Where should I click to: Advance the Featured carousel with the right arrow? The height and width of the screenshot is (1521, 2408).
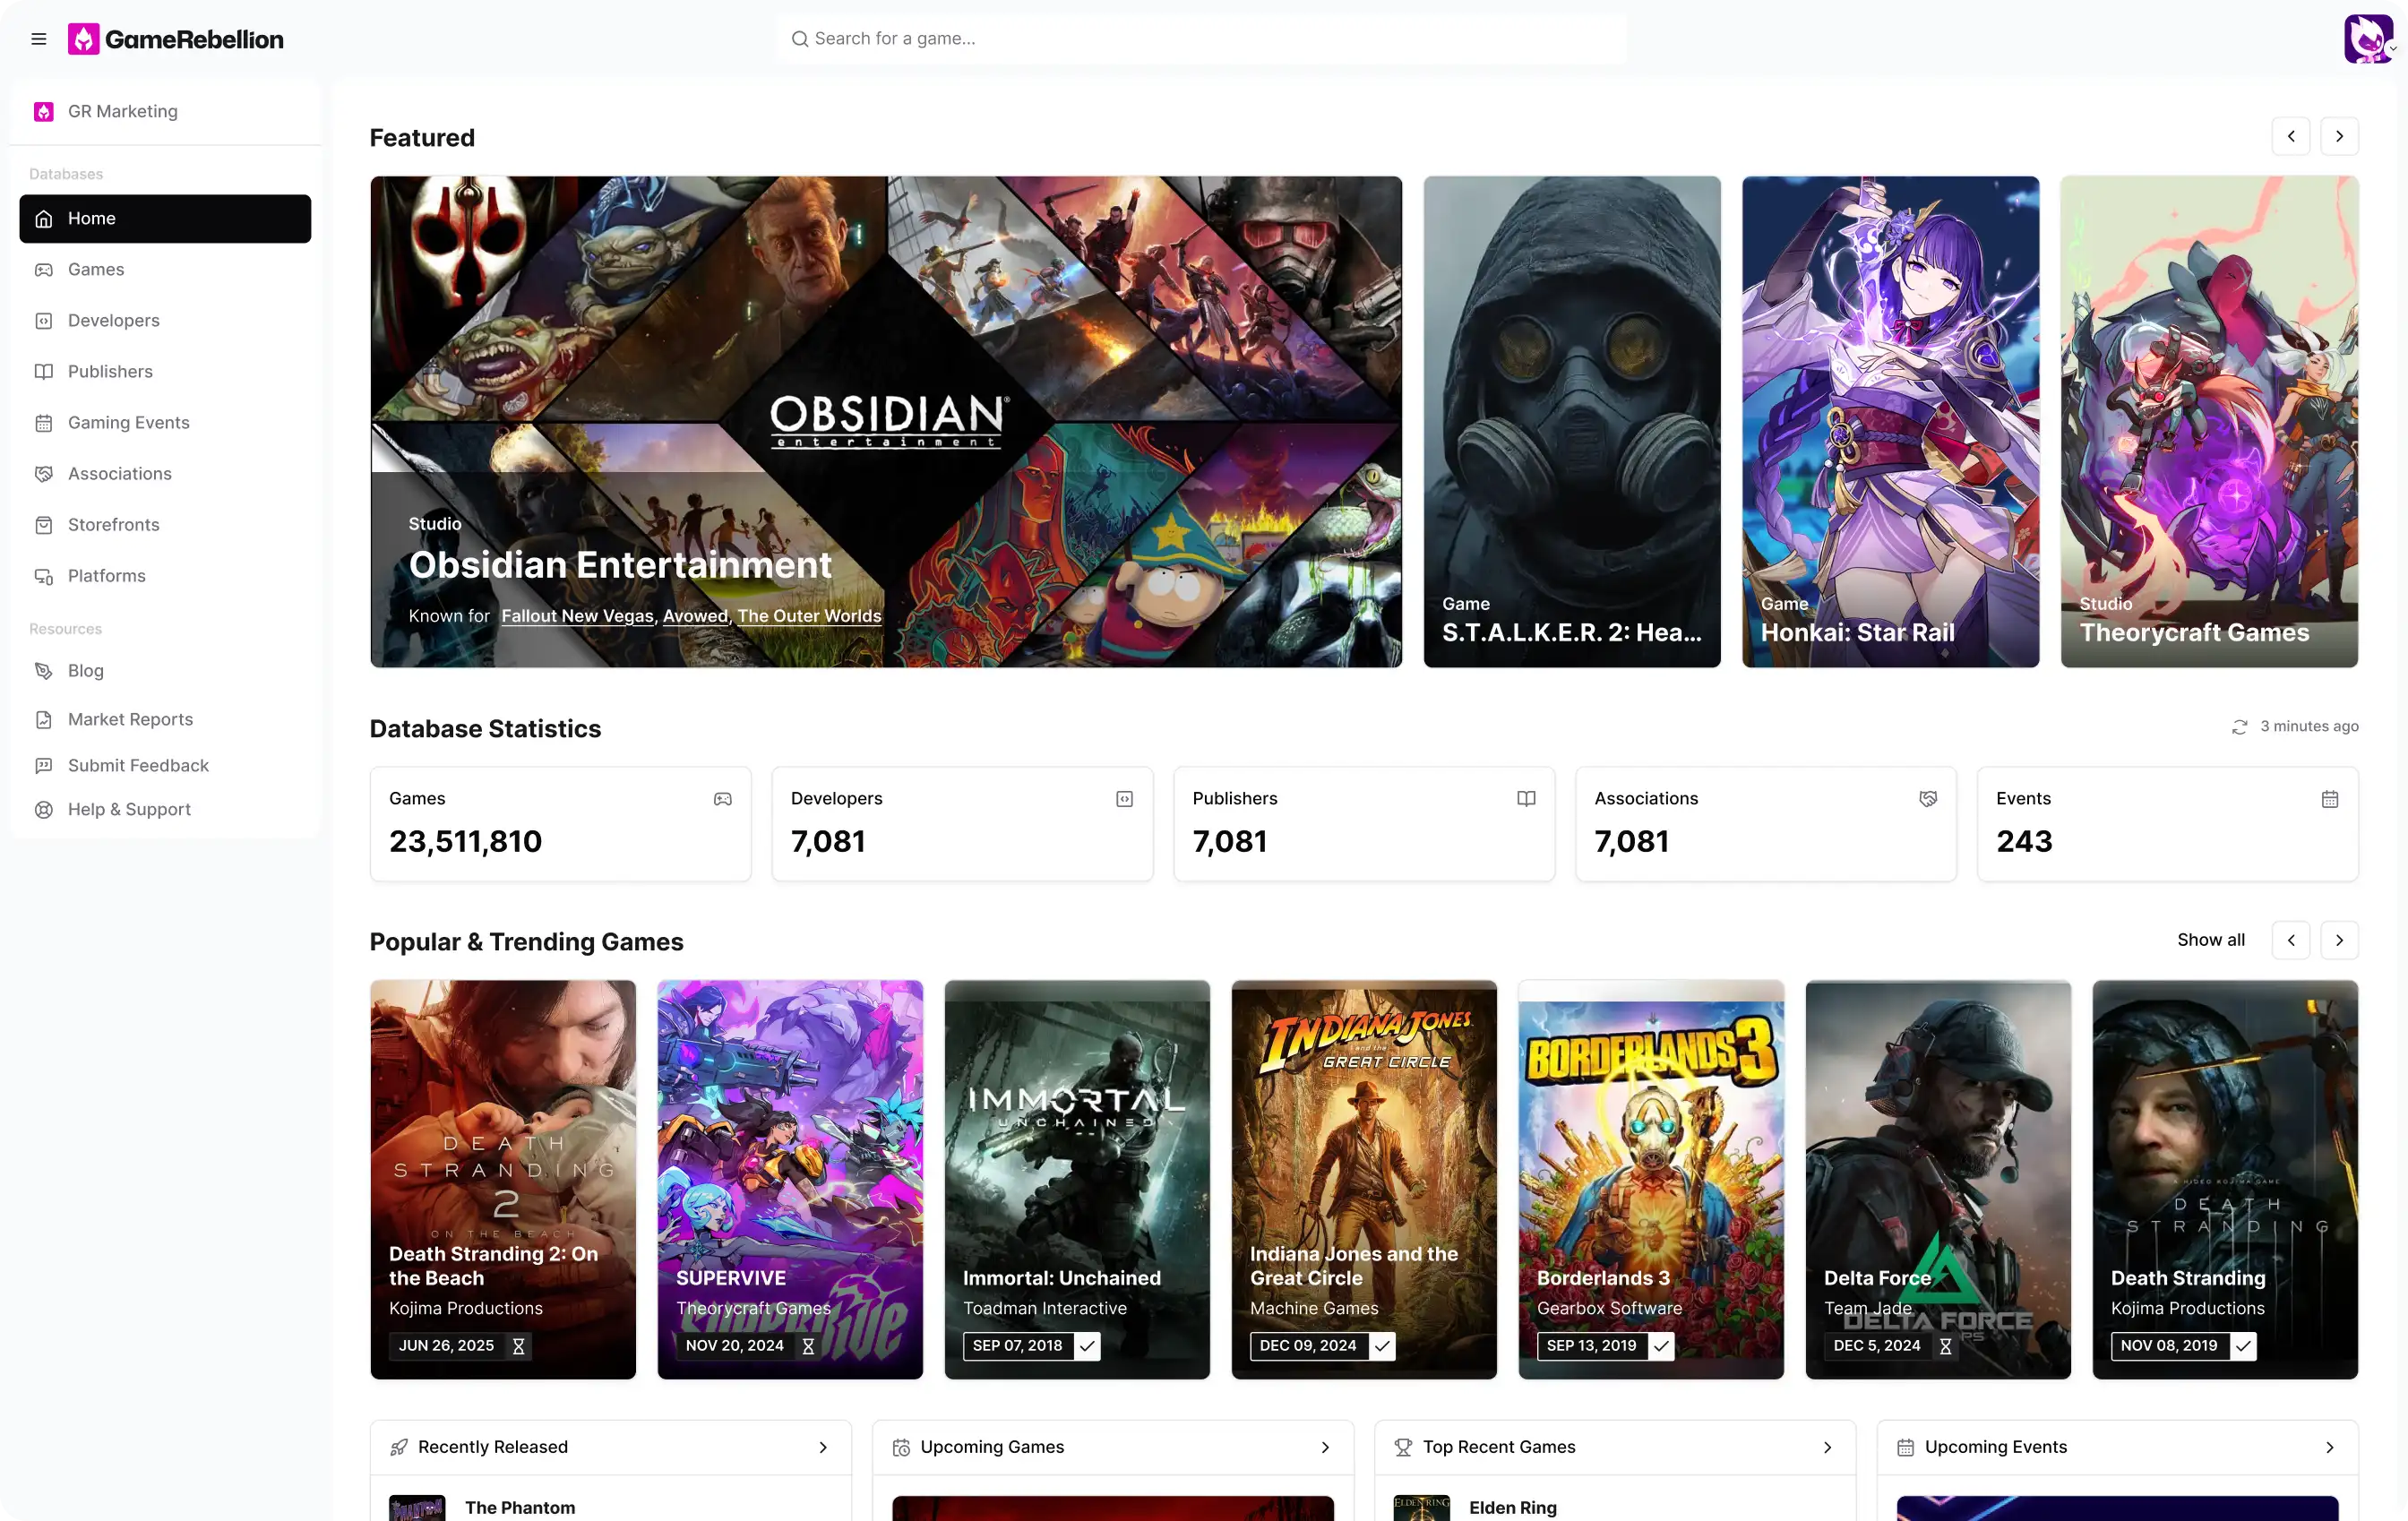pyautogui.click(x=2339, y=136)
